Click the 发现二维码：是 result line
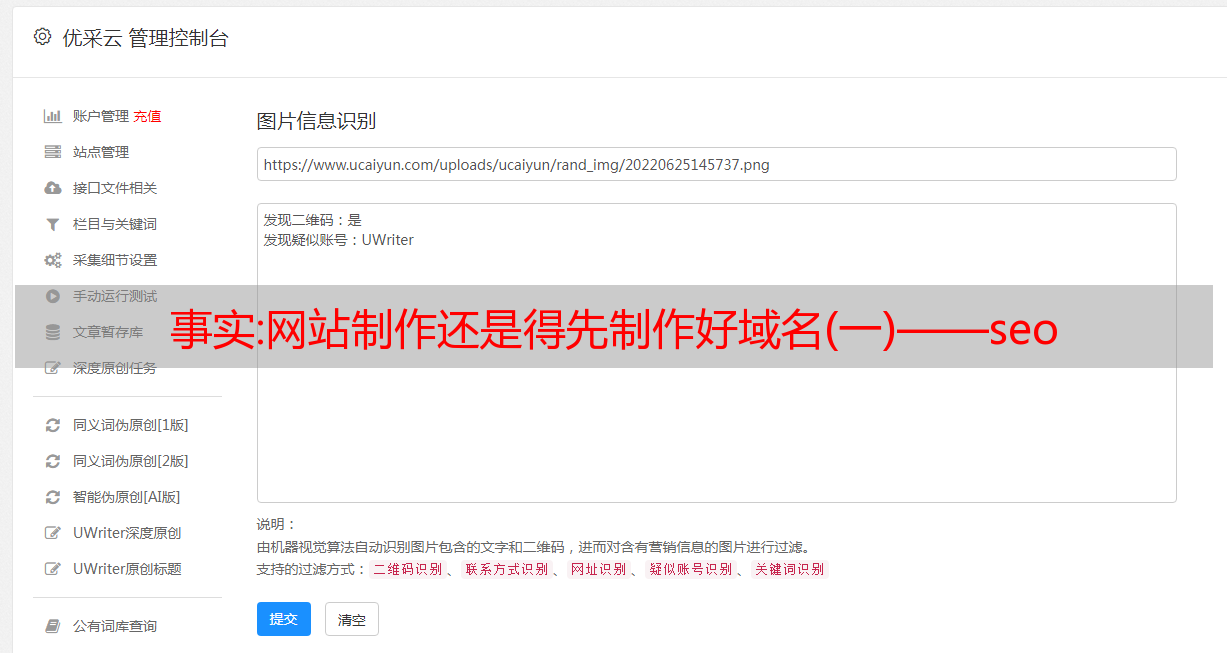The image size is (1227, 653). [313, 220]
